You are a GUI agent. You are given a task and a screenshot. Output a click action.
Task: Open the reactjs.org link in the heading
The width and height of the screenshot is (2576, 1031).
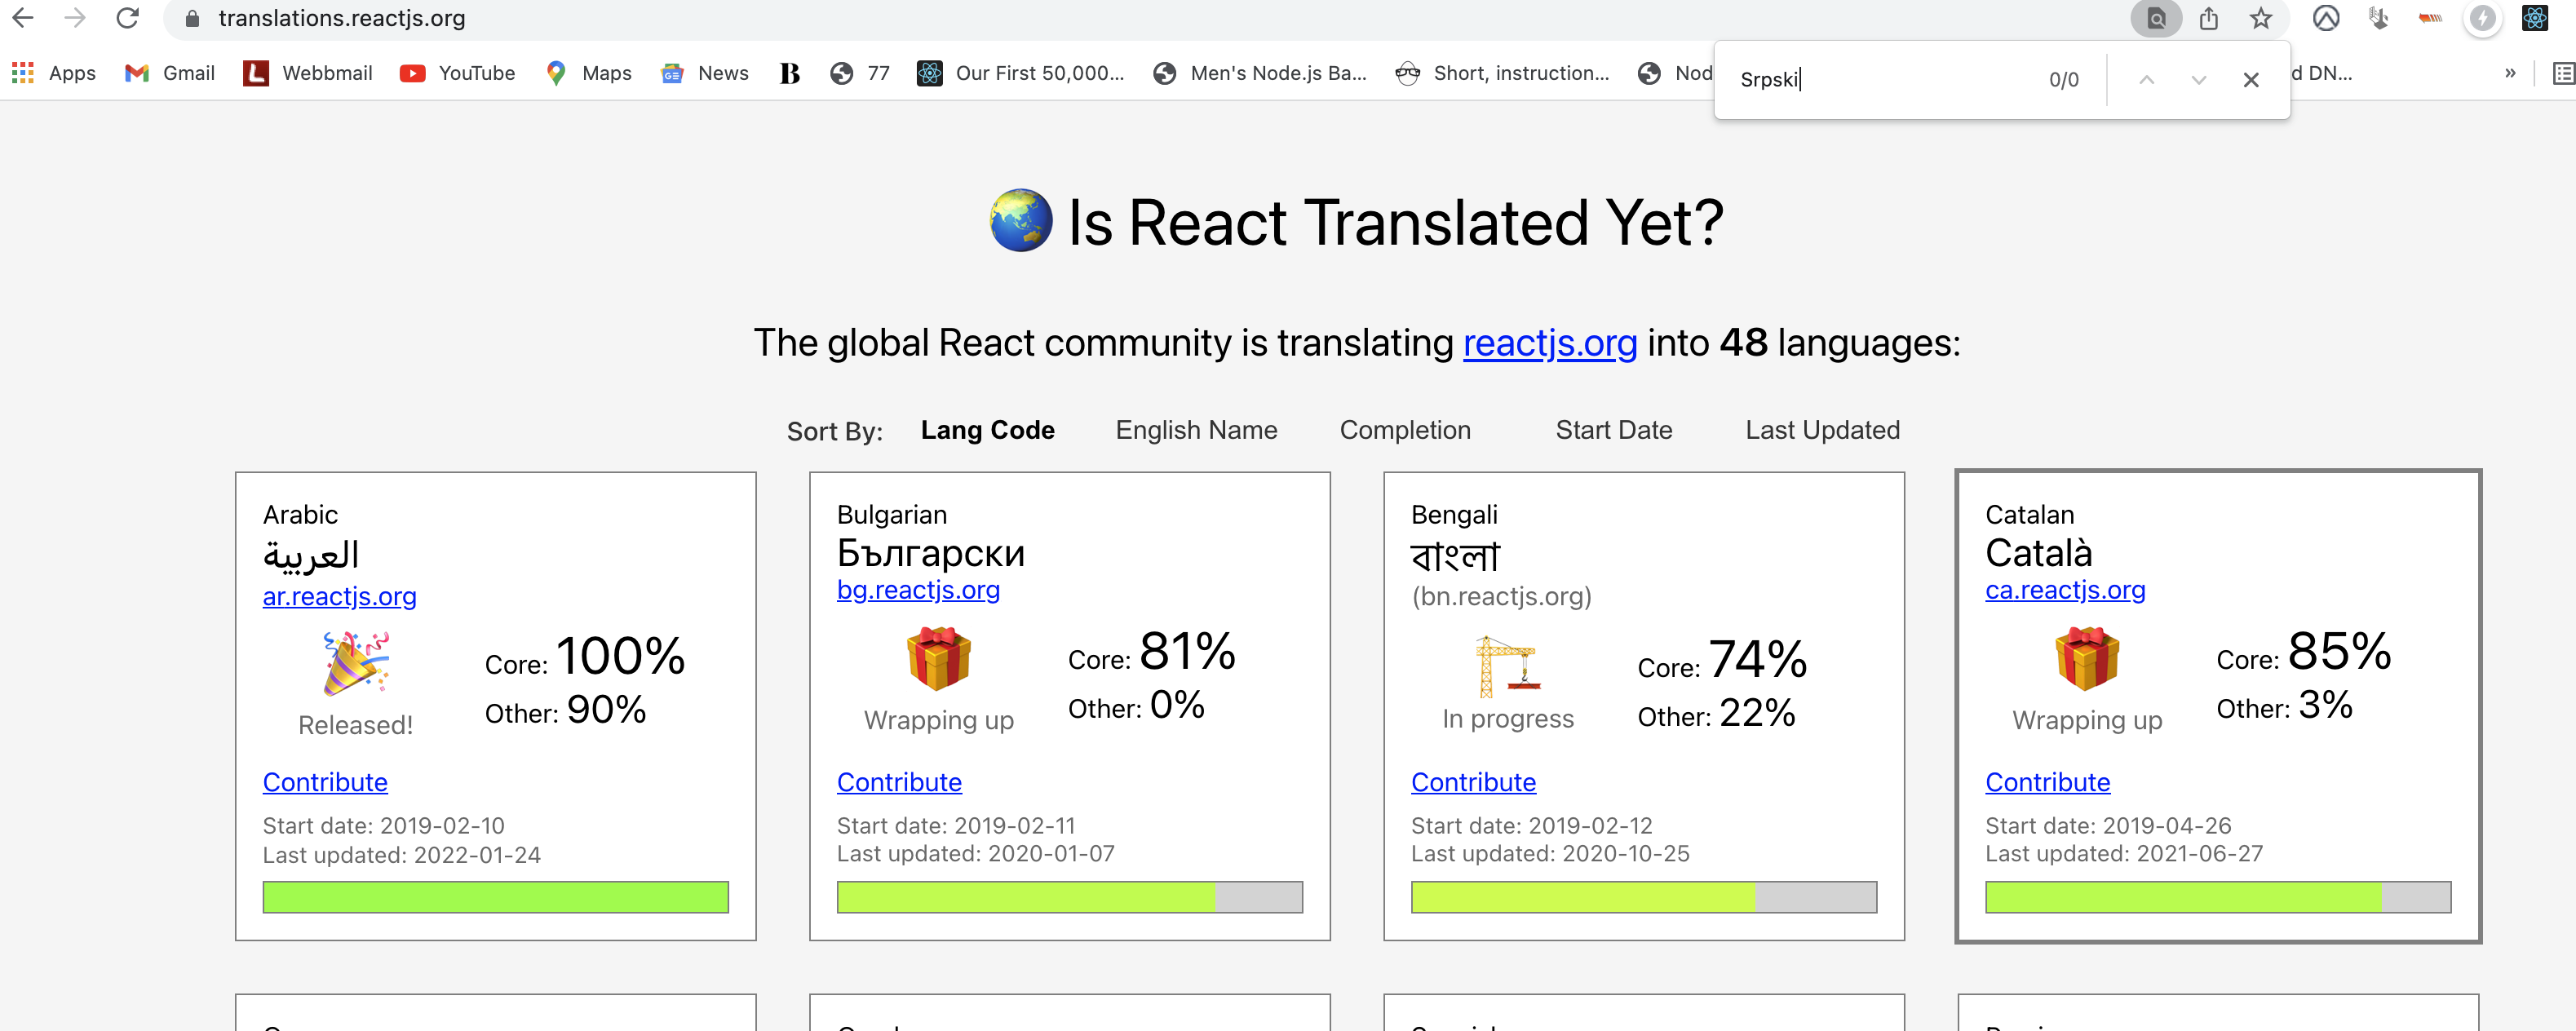(x=1550, y=344)
